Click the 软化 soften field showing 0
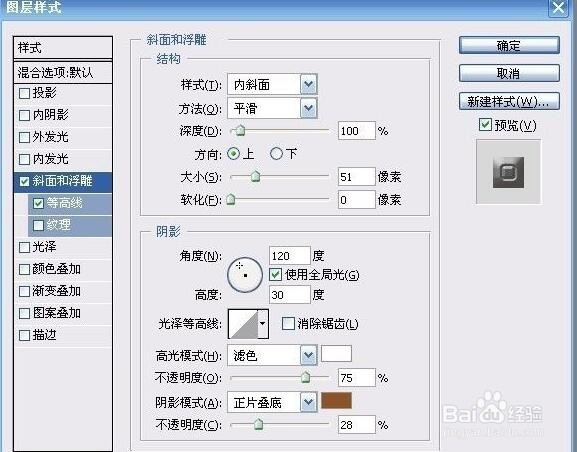Screen dimensions: 577x452 (x=357, y=200)
